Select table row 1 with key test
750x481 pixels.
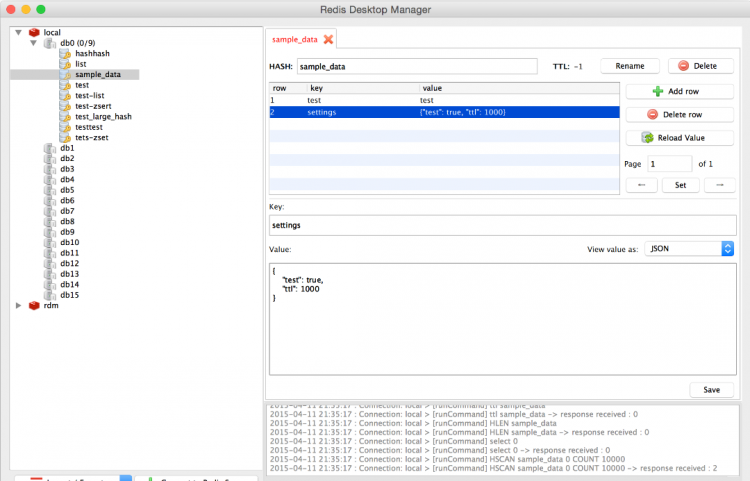point(444,100)
